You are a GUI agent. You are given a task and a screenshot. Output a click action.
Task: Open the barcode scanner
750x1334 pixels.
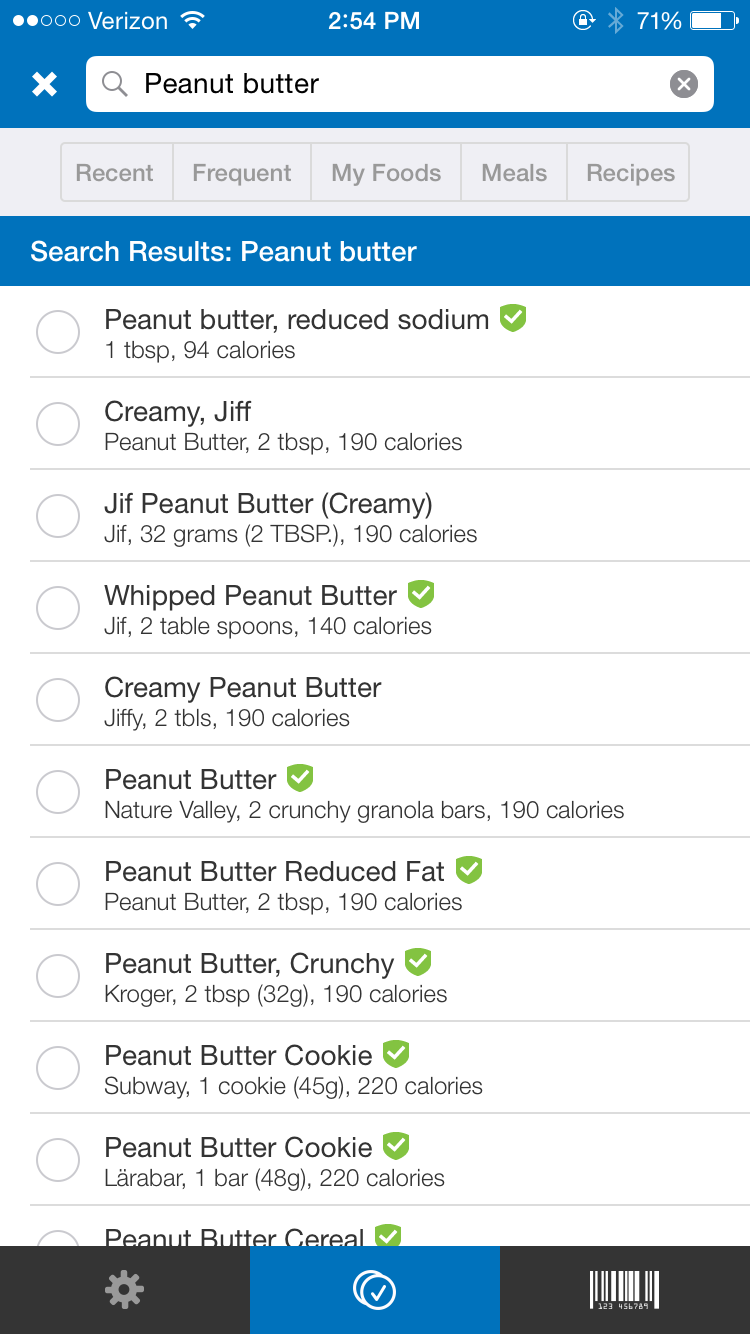pos(624,1290)
